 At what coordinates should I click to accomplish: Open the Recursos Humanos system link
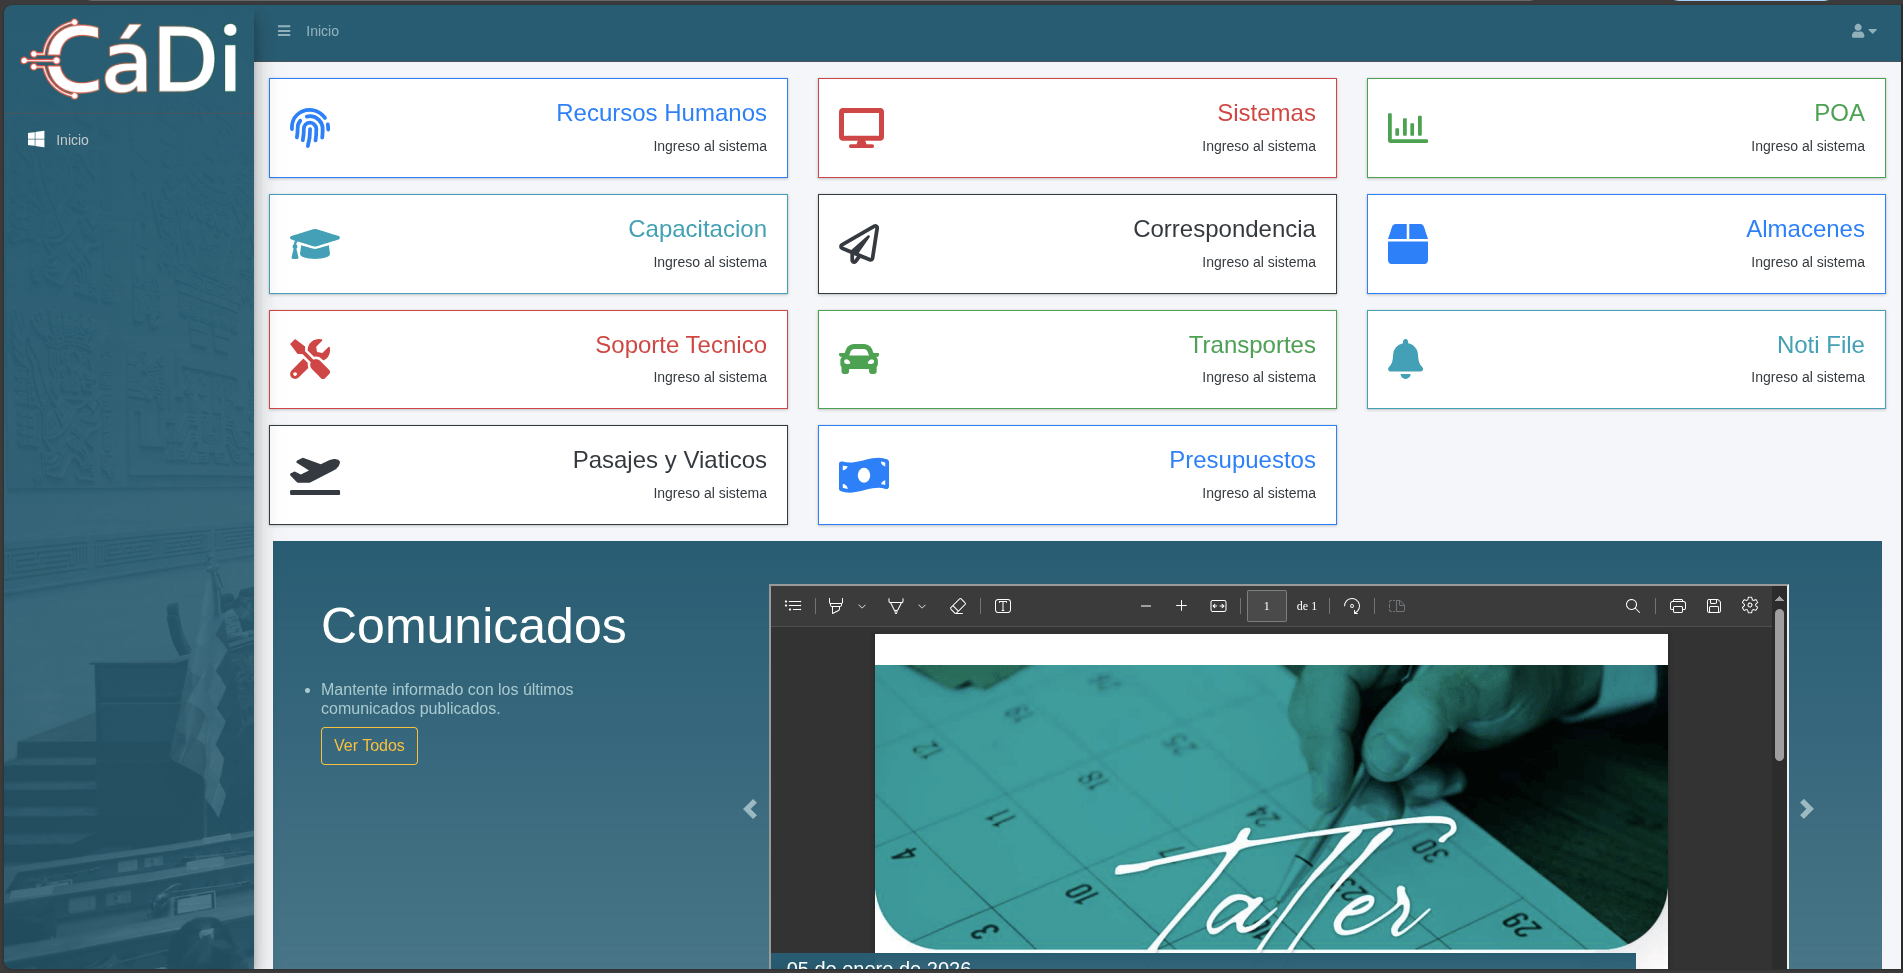point(661,113)
